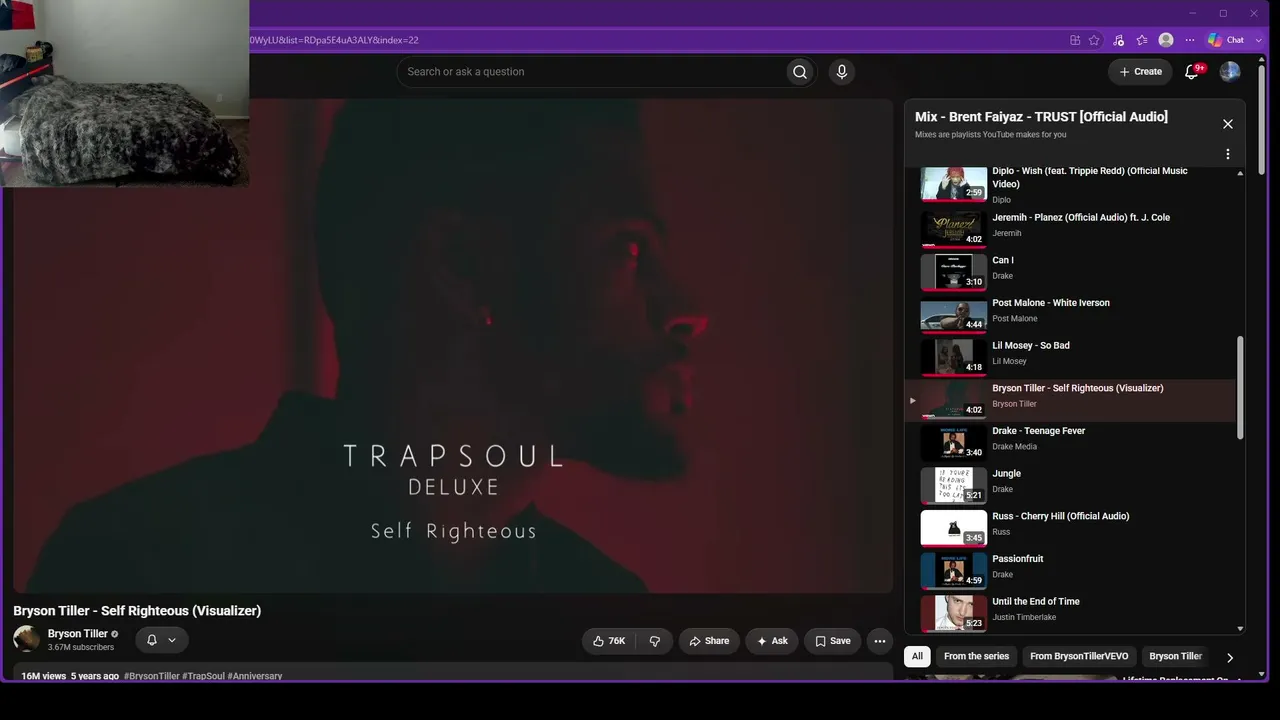1280x720 pixels.
Task: Click the #TrapSoul hashtag
Action: [x=203, y=676]
